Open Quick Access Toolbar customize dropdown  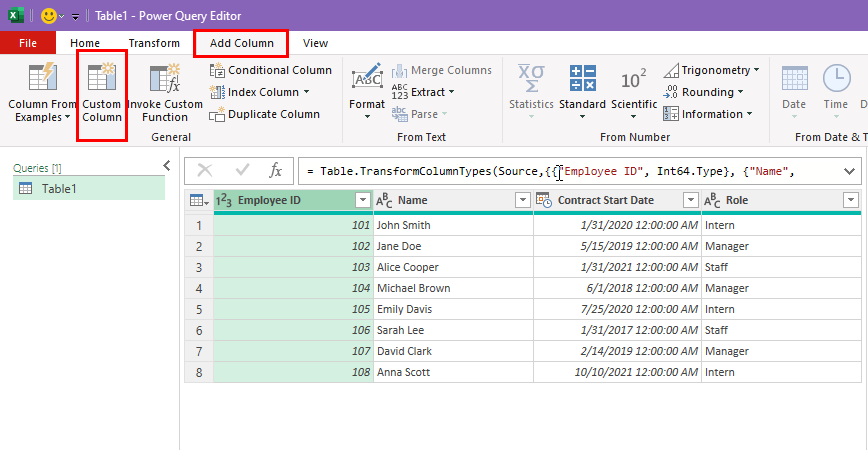click(75, 17)
